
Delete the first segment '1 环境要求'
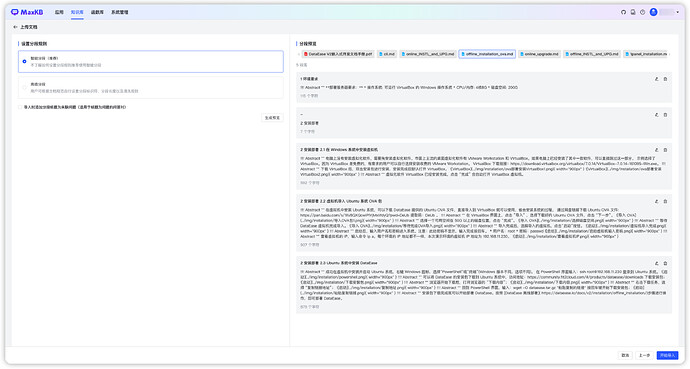[x=665, y=79]
